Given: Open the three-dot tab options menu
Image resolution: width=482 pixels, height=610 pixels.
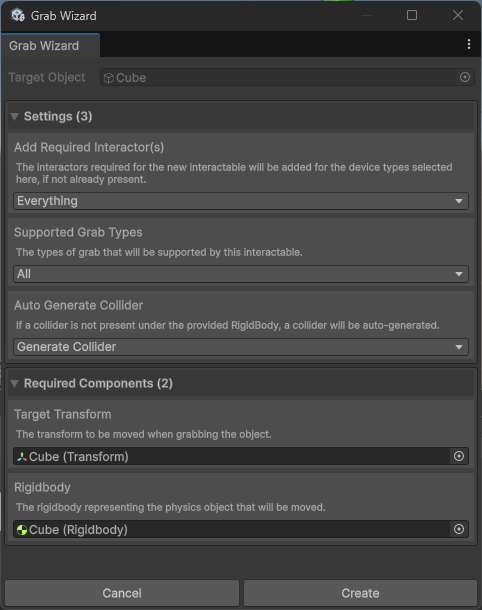Looking at the screenshot, I should point(469,44).
